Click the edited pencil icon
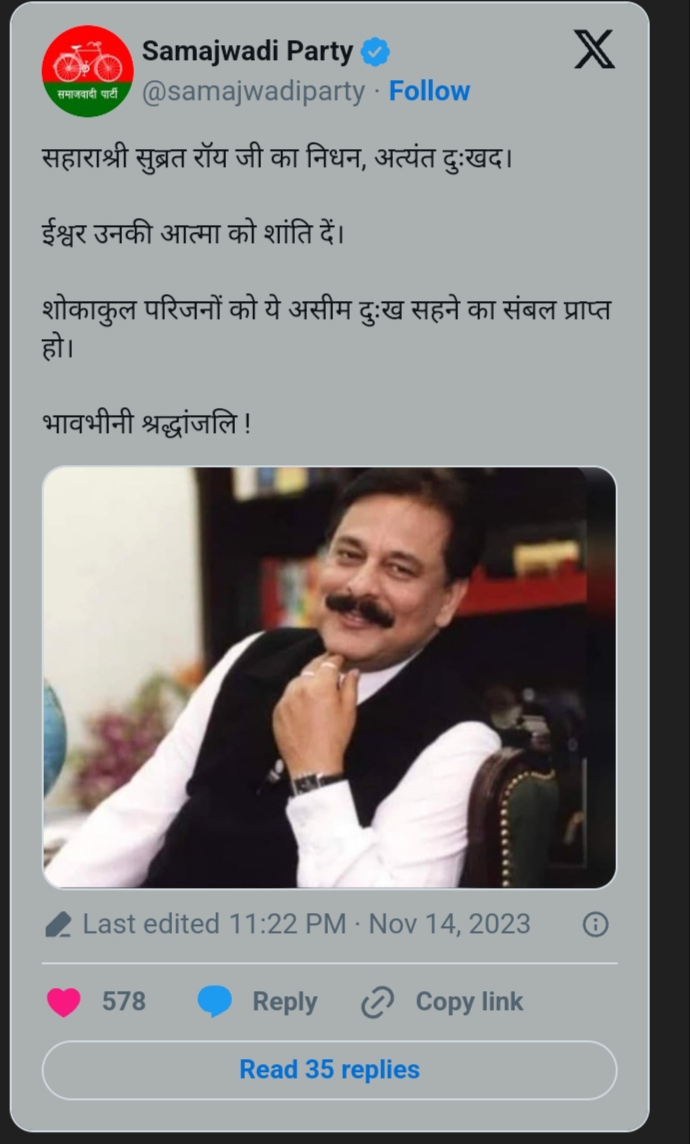The image size is (690, 1144). pos(58,924)
